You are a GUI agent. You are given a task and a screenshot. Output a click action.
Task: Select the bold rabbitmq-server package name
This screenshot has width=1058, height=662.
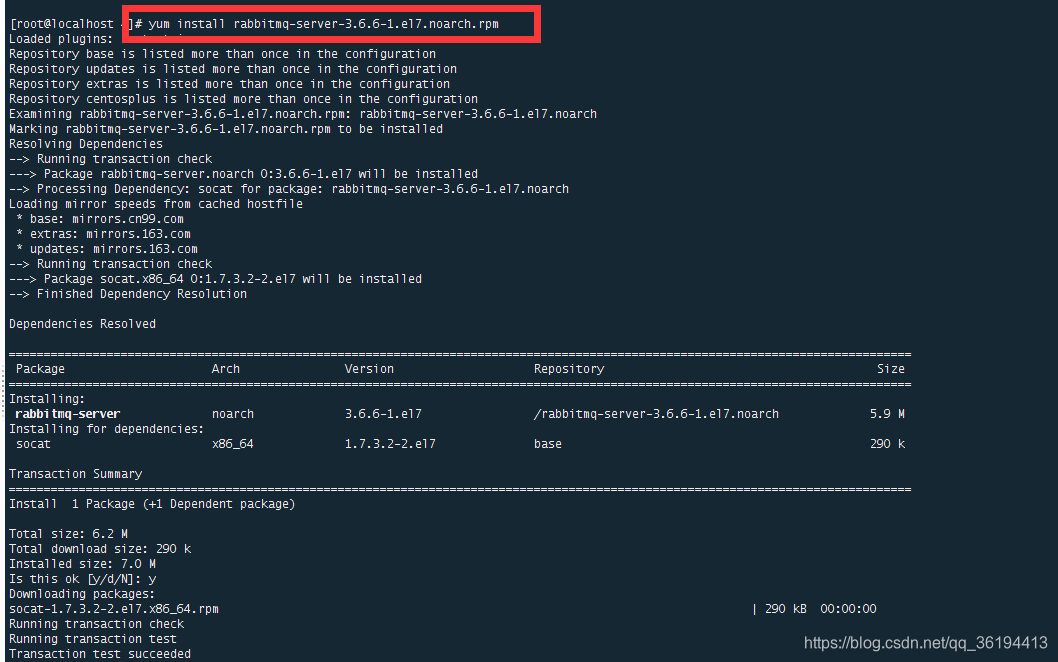point(67,414)
